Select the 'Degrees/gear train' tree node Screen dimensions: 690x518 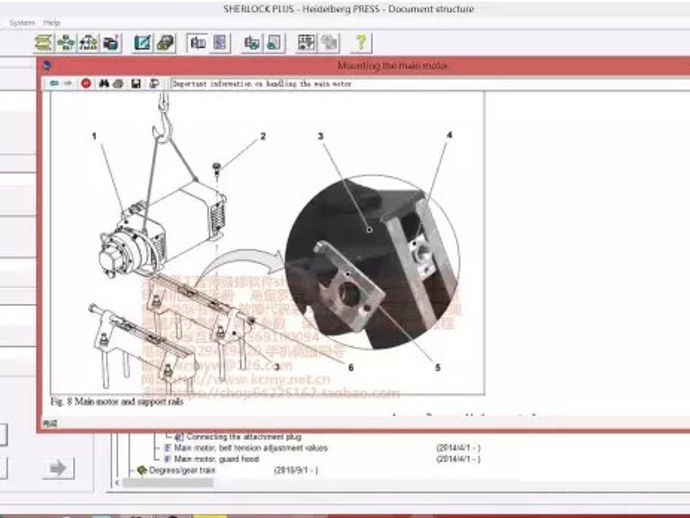click(x=182, y=470)
